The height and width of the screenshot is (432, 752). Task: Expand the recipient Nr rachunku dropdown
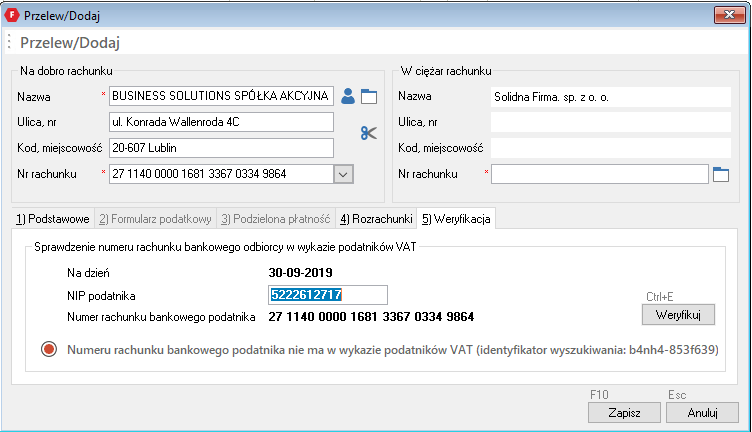343,174
